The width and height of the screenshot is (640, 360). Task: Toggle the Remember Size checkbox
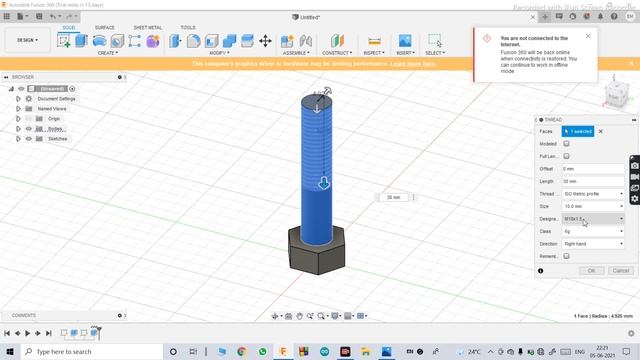567,256
